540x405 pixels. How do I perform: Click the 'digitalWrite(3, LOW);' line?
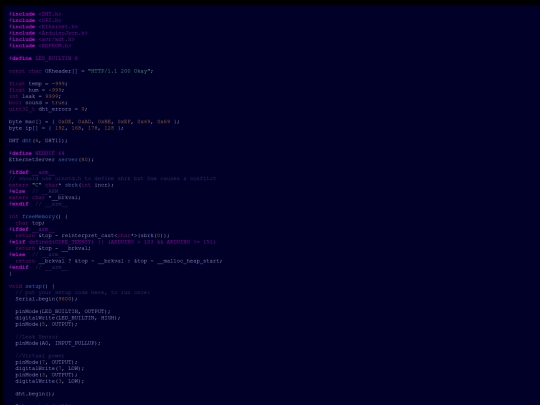[50, 381]
